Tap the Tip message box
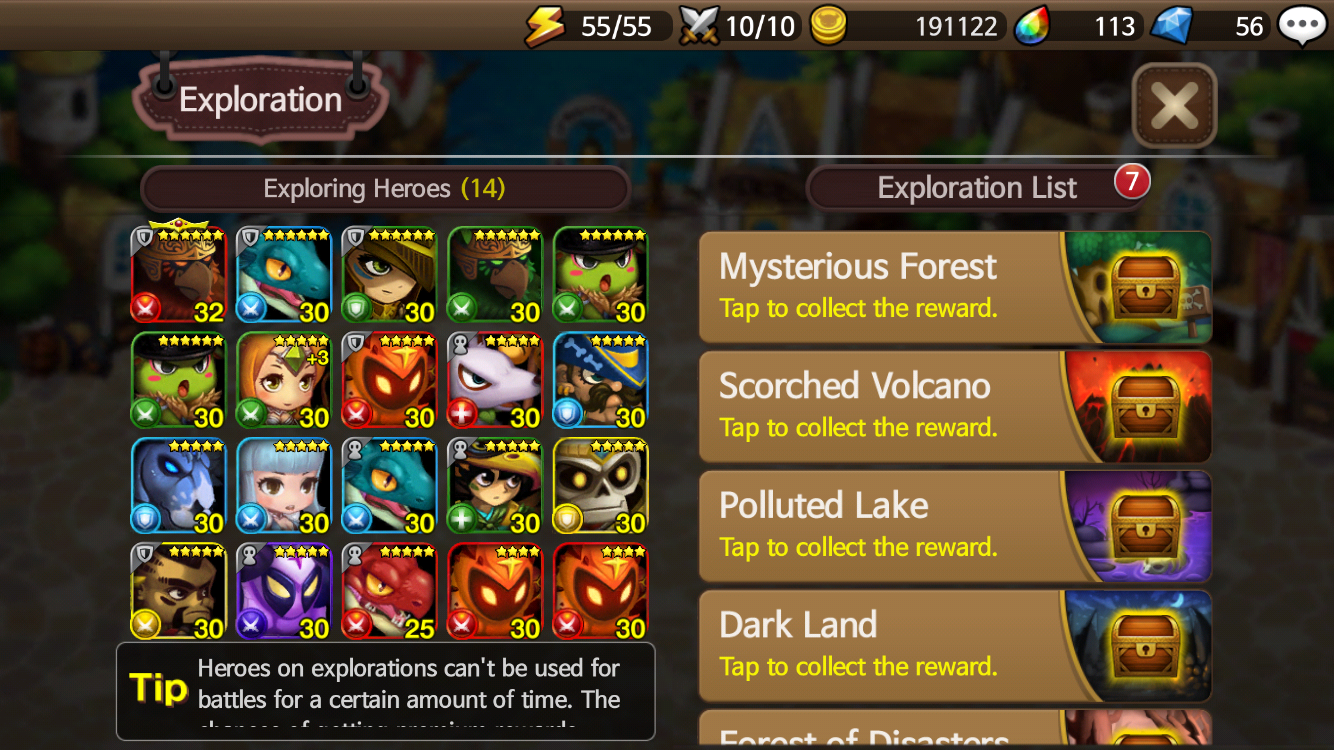The width and height of the screenshot is (1334, 750). click(386, 691)
